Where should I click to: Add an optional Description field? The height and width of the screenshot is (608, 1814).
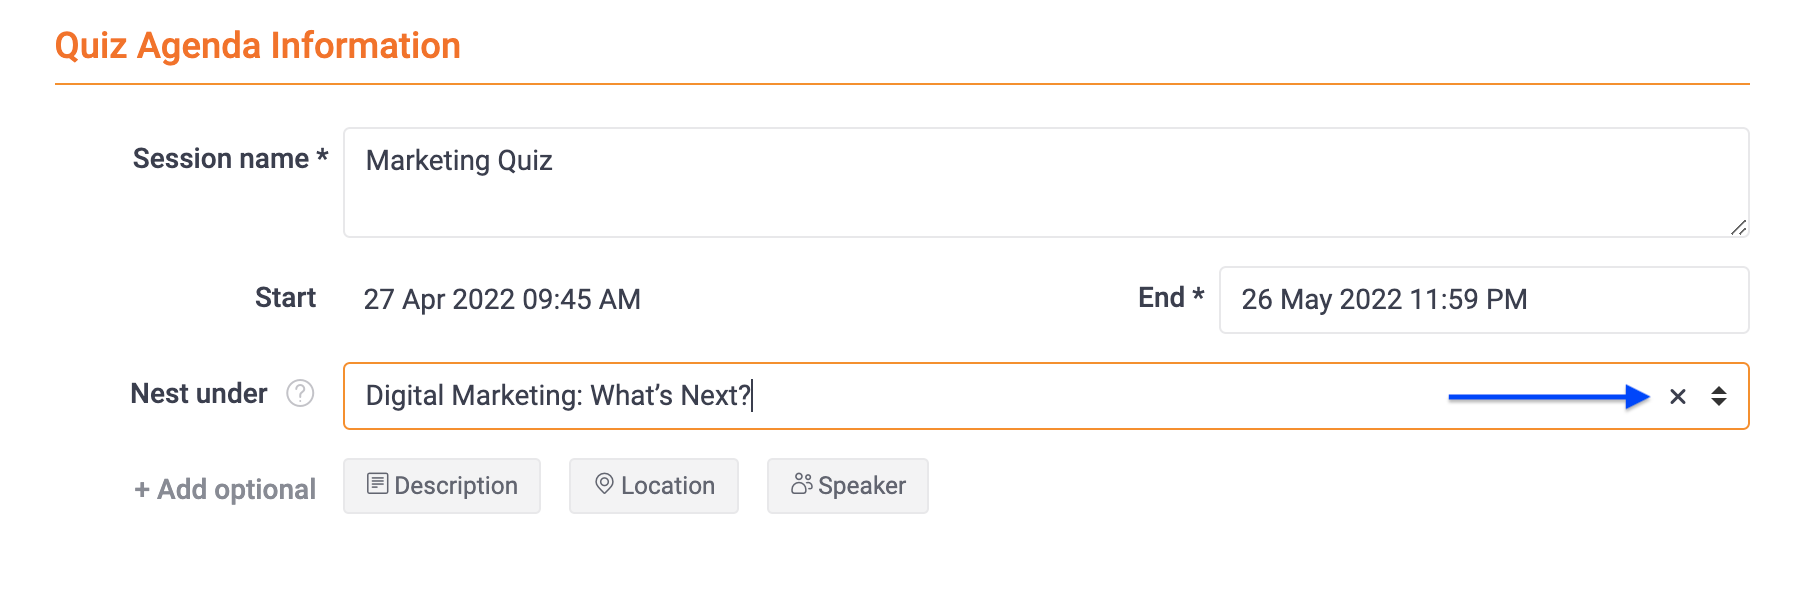coord(442,486)
